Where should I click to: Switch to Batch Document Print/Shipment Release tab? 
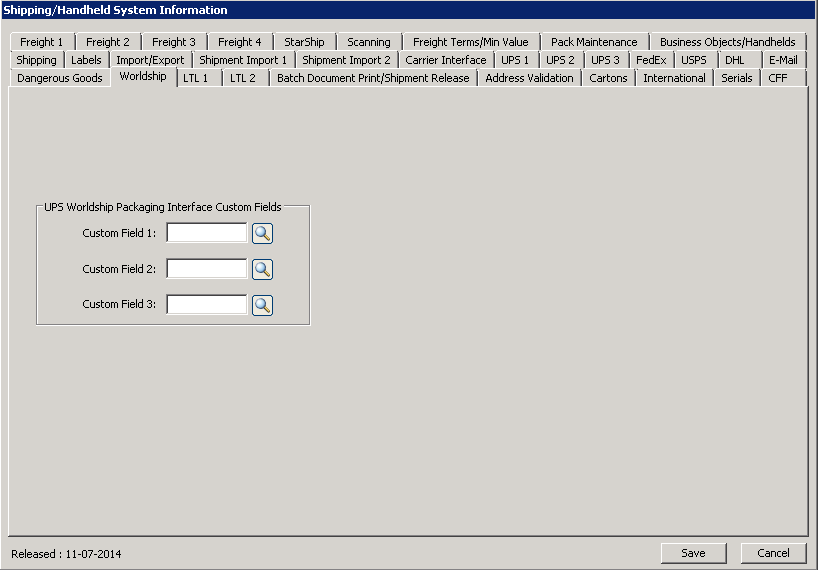(373, 78)
